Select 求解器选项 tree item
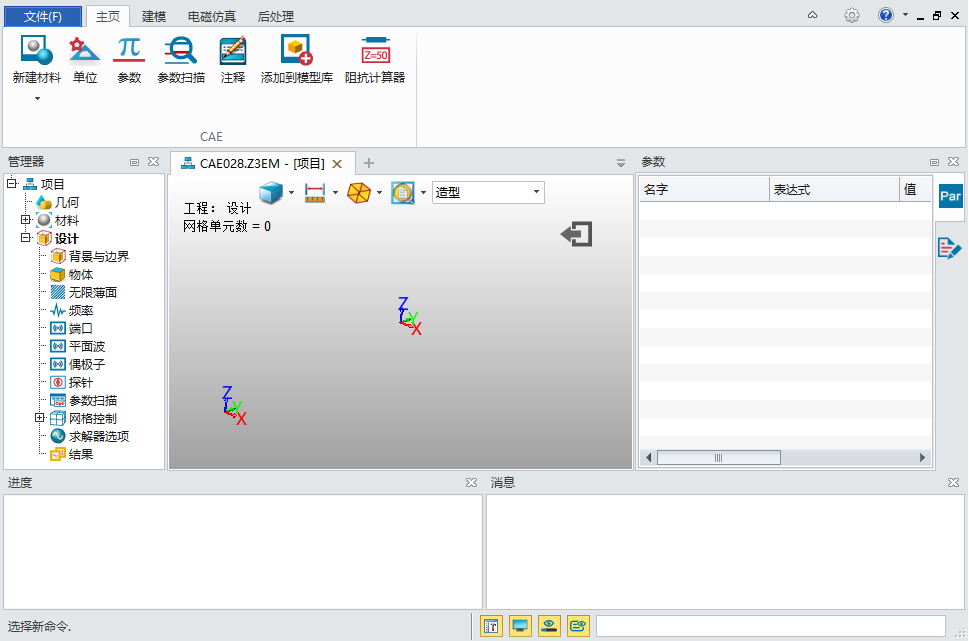 (99, 436)
